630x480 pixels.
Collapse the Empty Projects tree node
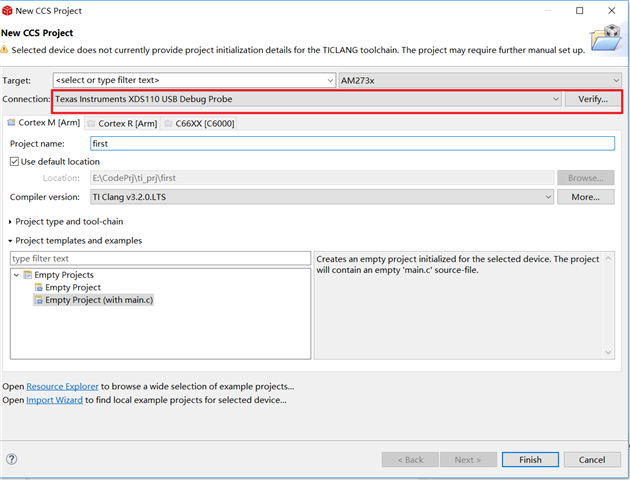click(17, 275)
